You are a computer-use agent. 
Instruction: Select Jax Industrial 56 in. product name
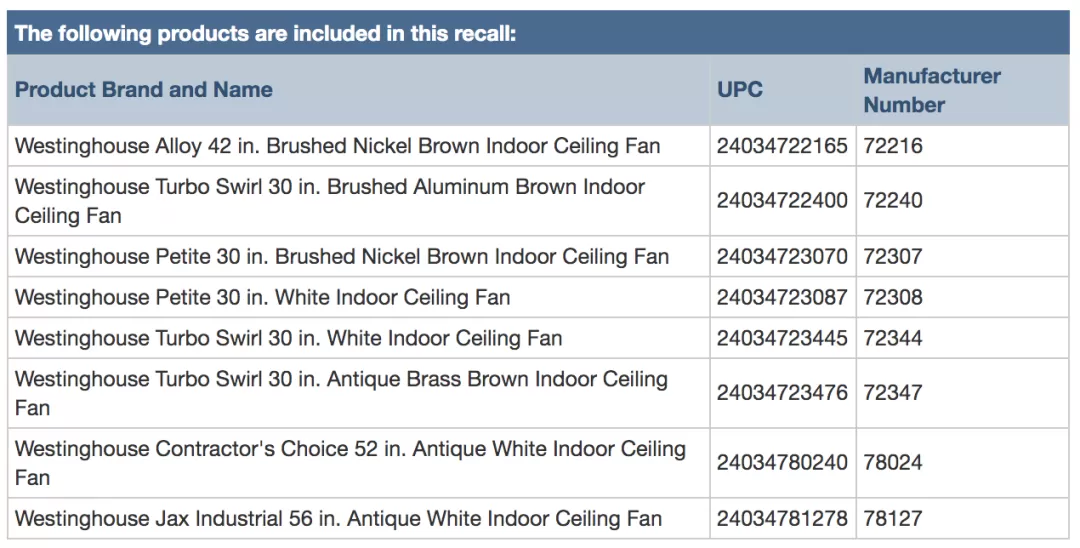click(x=338, y=518)
